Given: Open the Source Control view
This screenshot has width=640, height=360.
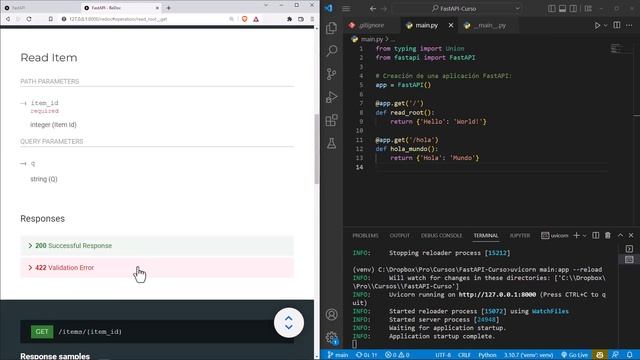Looking at the screenshot, I should click(331, 74).
